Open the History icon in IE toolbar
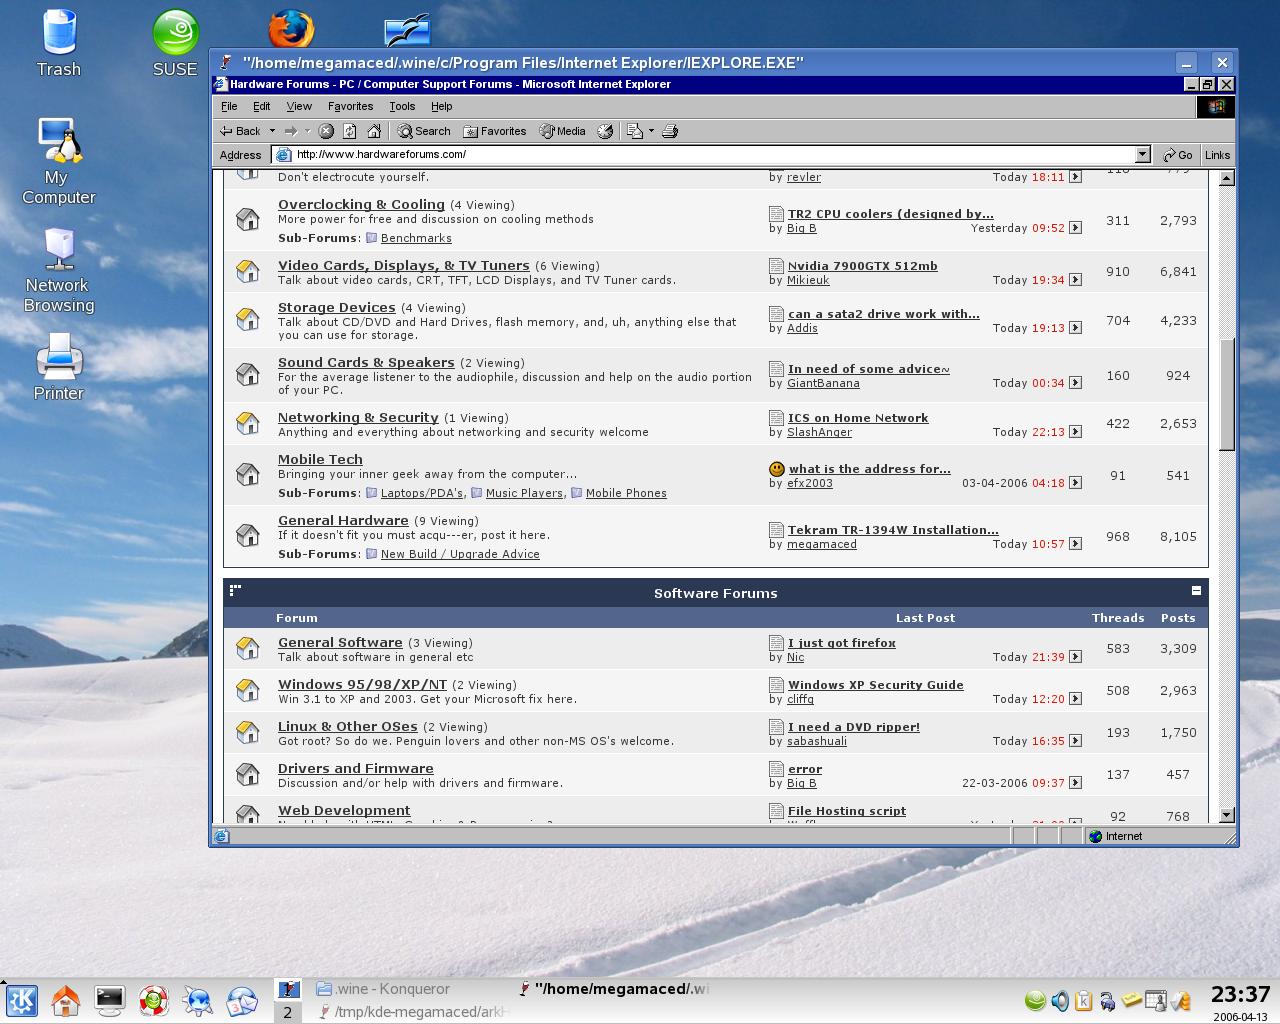1280x1024 pixels. click(x=605, y=131)
